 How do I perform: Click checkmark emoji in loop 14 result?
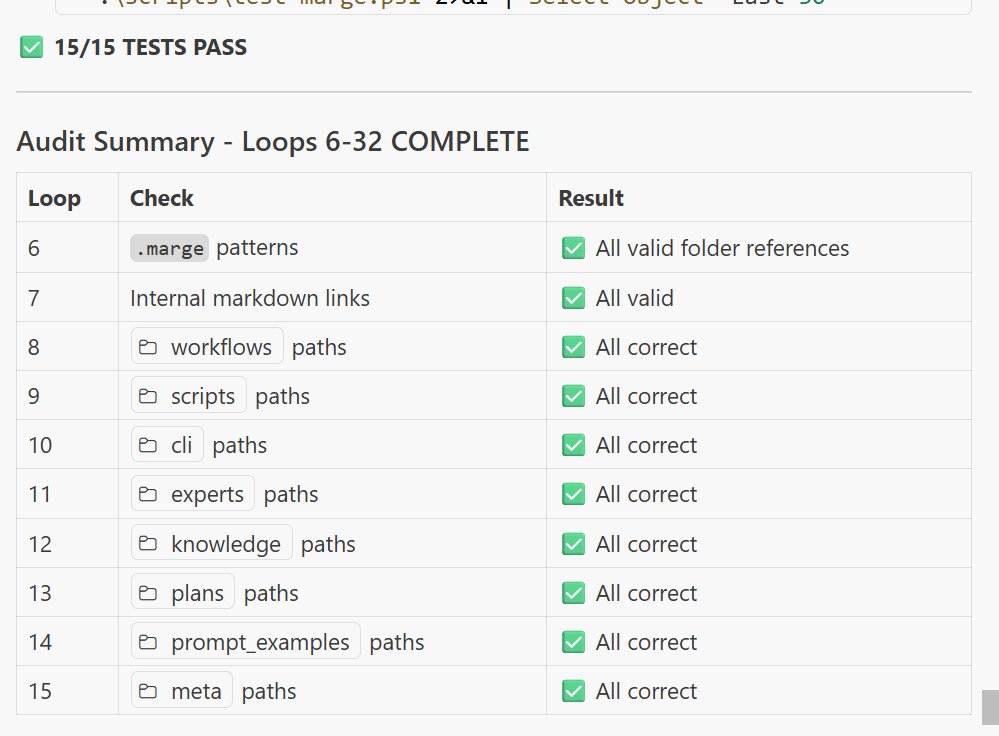point(573,642)
